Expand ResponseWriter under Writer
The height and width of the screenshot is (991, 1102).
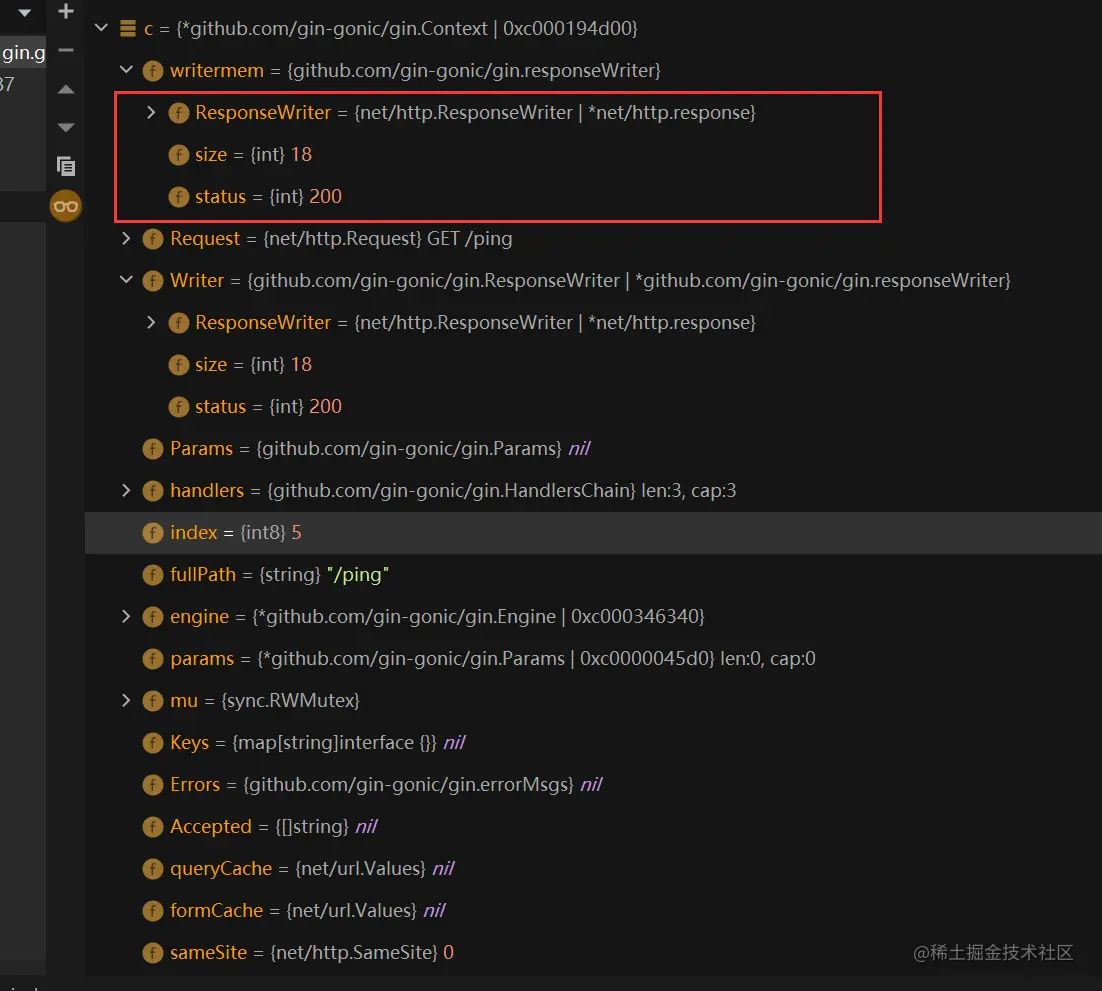tap(151, 322)
